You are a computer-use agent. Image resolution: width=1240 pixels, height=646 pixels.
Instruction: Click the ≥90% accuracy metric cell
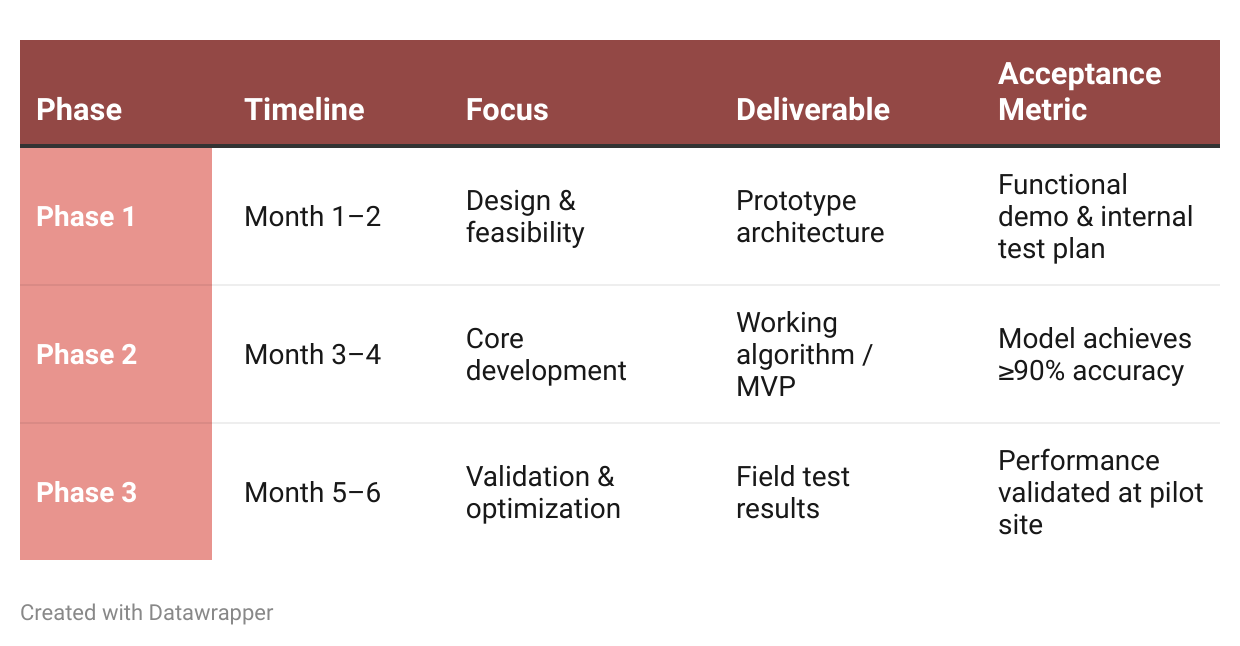click(x=1095, y=355)
